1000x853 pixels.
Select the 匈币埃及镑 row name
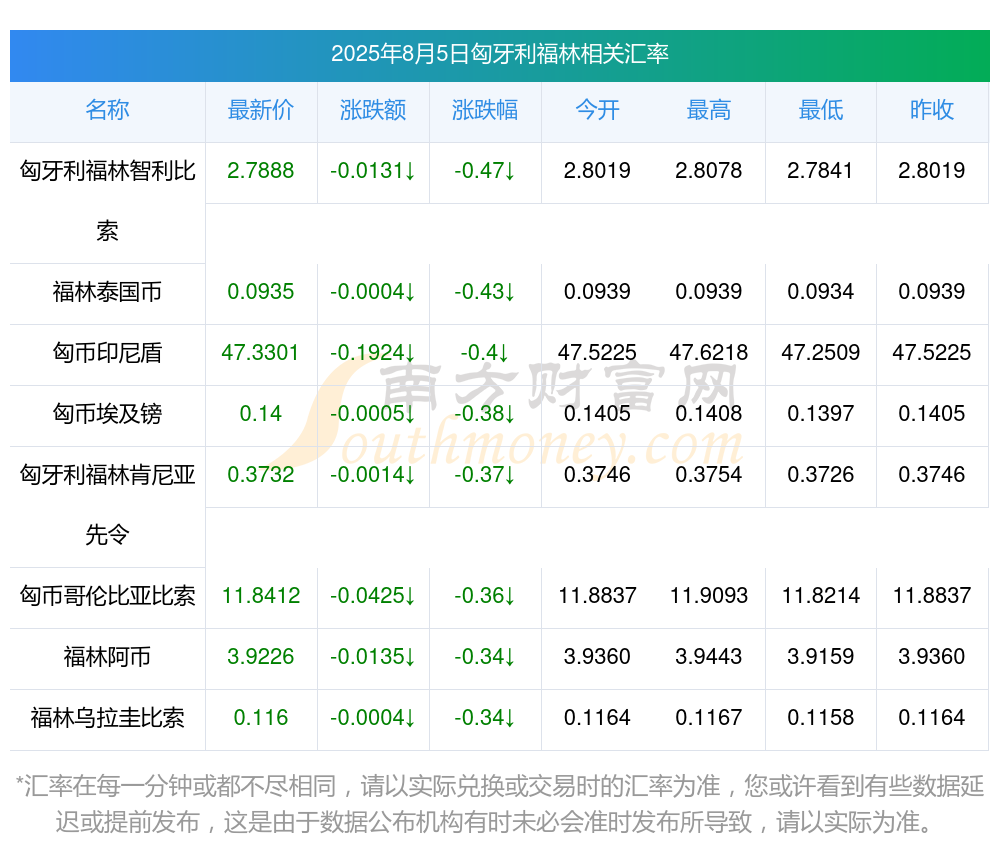pos(107,414)
